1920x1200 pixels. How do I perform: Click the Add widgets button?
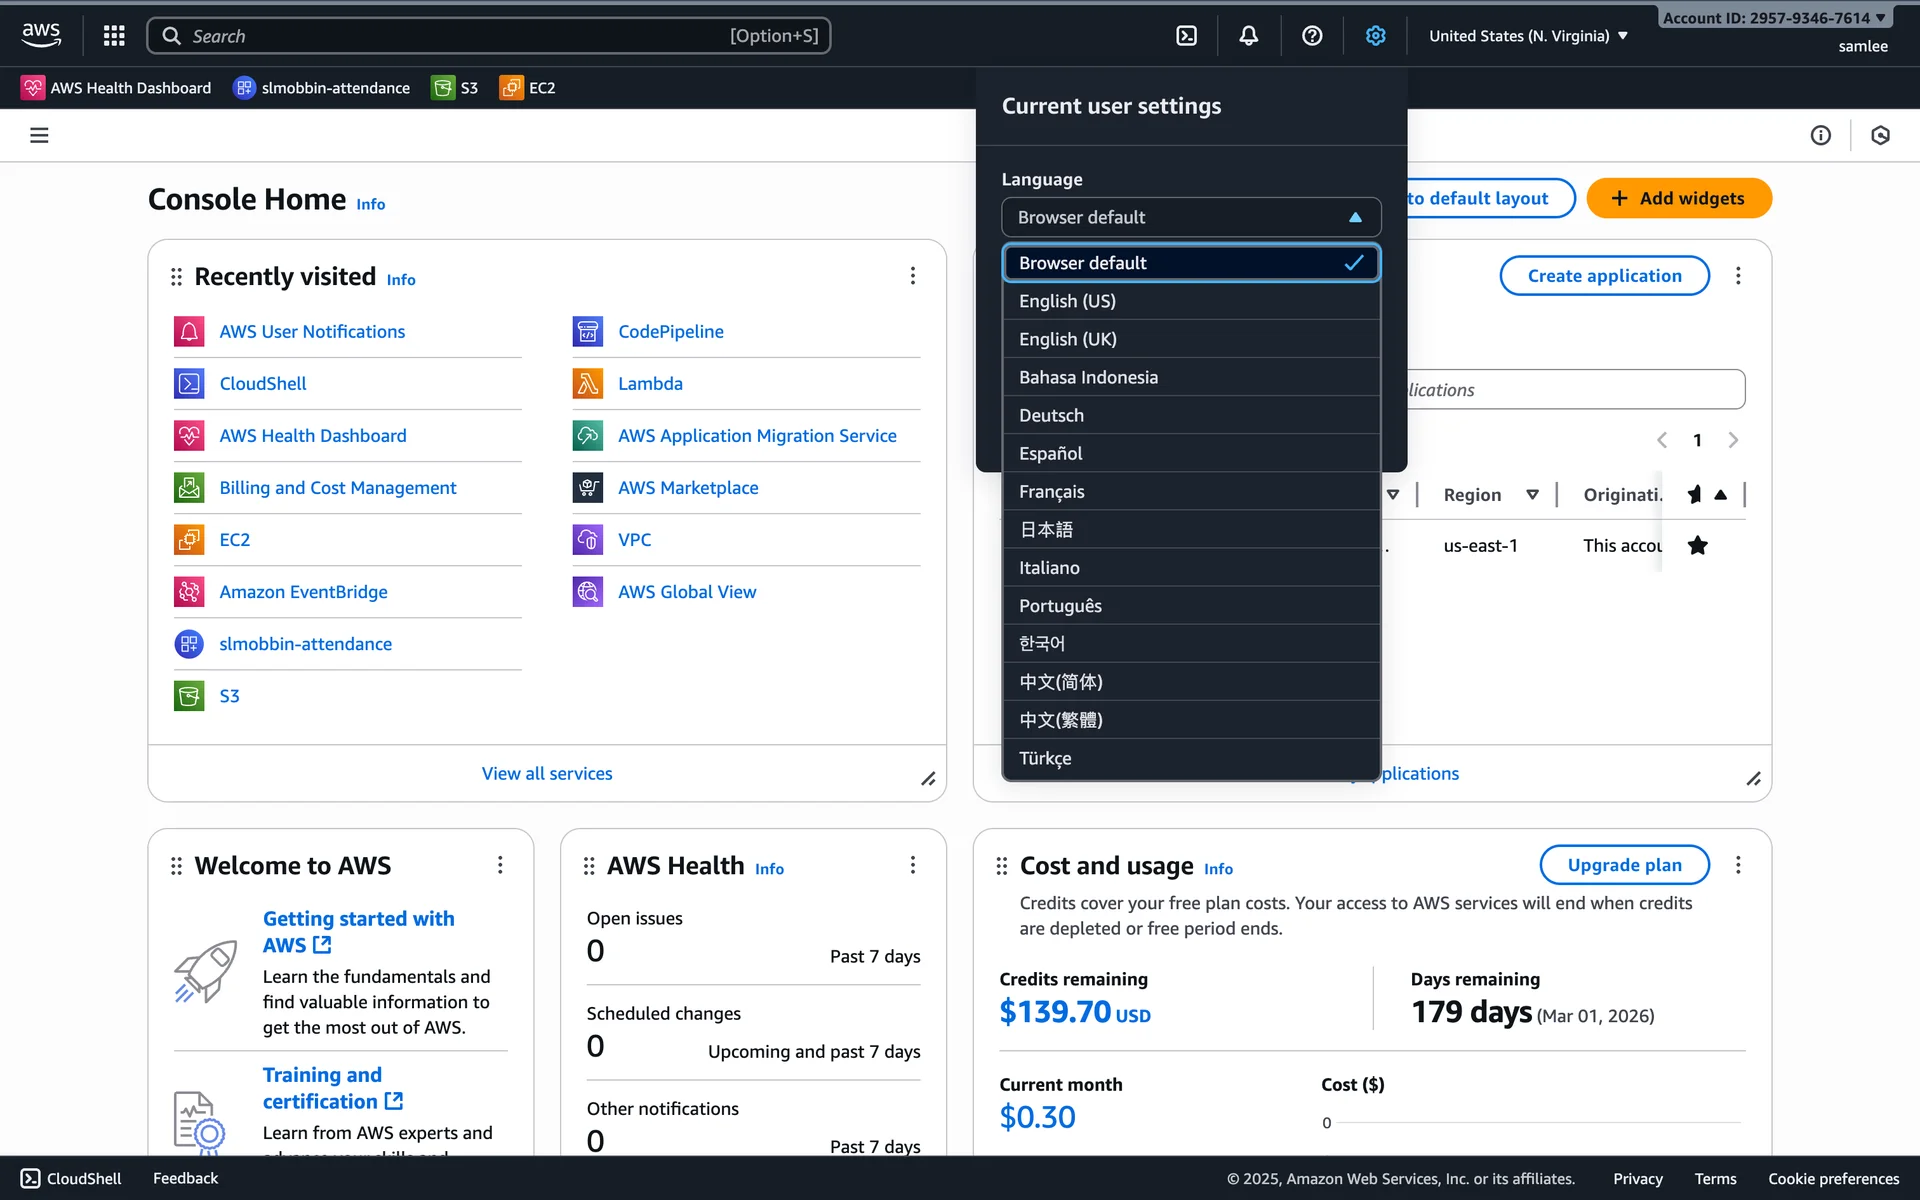(x=1678, y=198)
